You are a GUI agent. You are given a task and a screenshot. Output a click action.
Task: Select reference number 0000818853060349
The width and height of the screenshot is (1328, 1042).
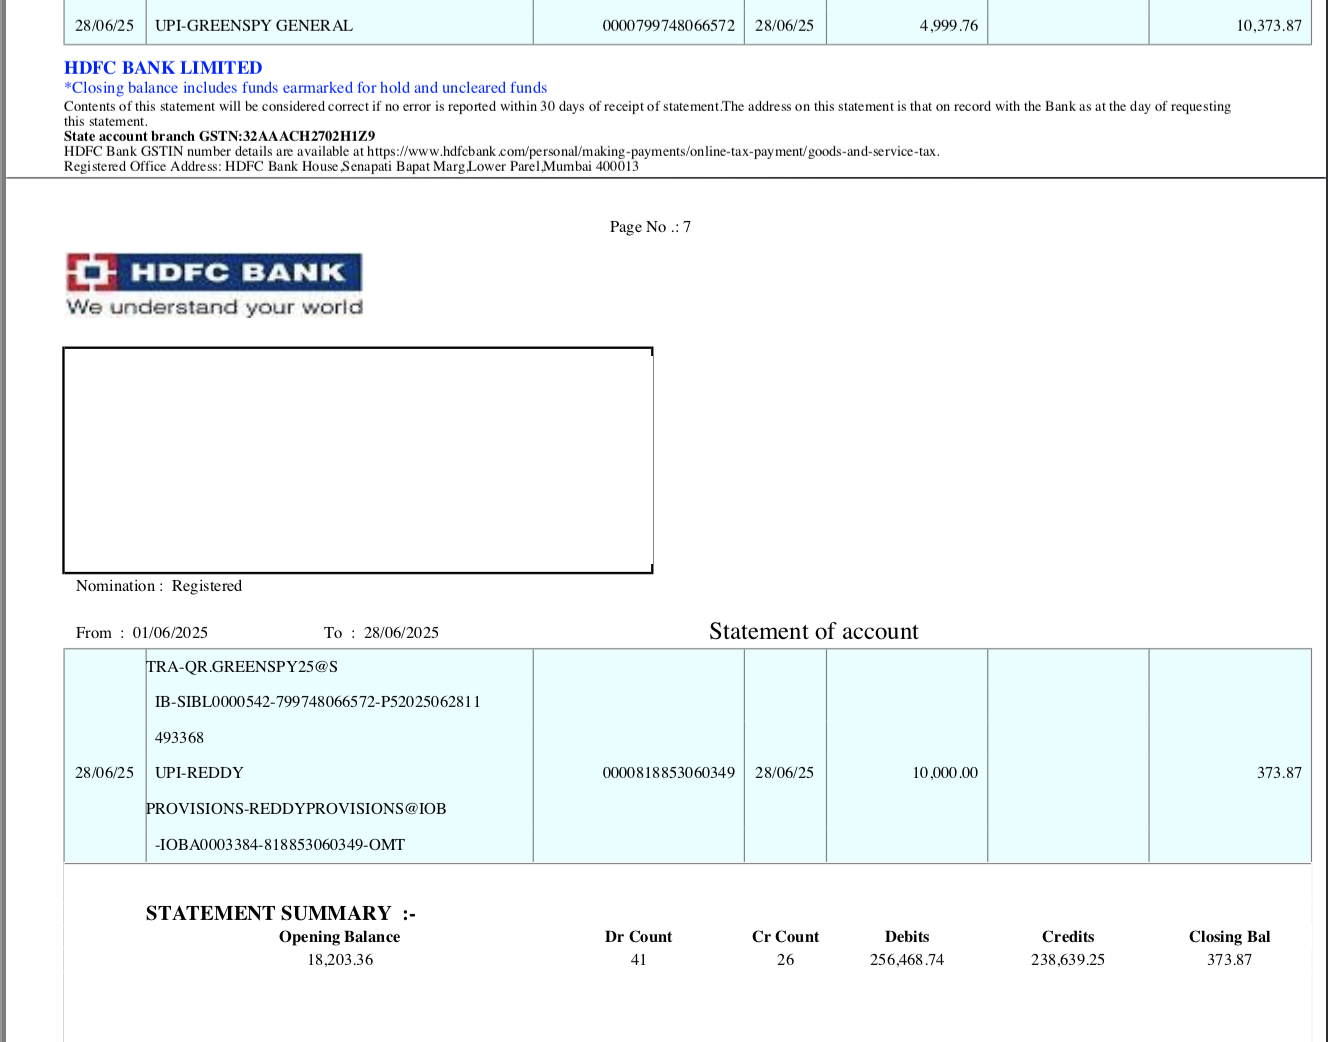tap(669, 773)
